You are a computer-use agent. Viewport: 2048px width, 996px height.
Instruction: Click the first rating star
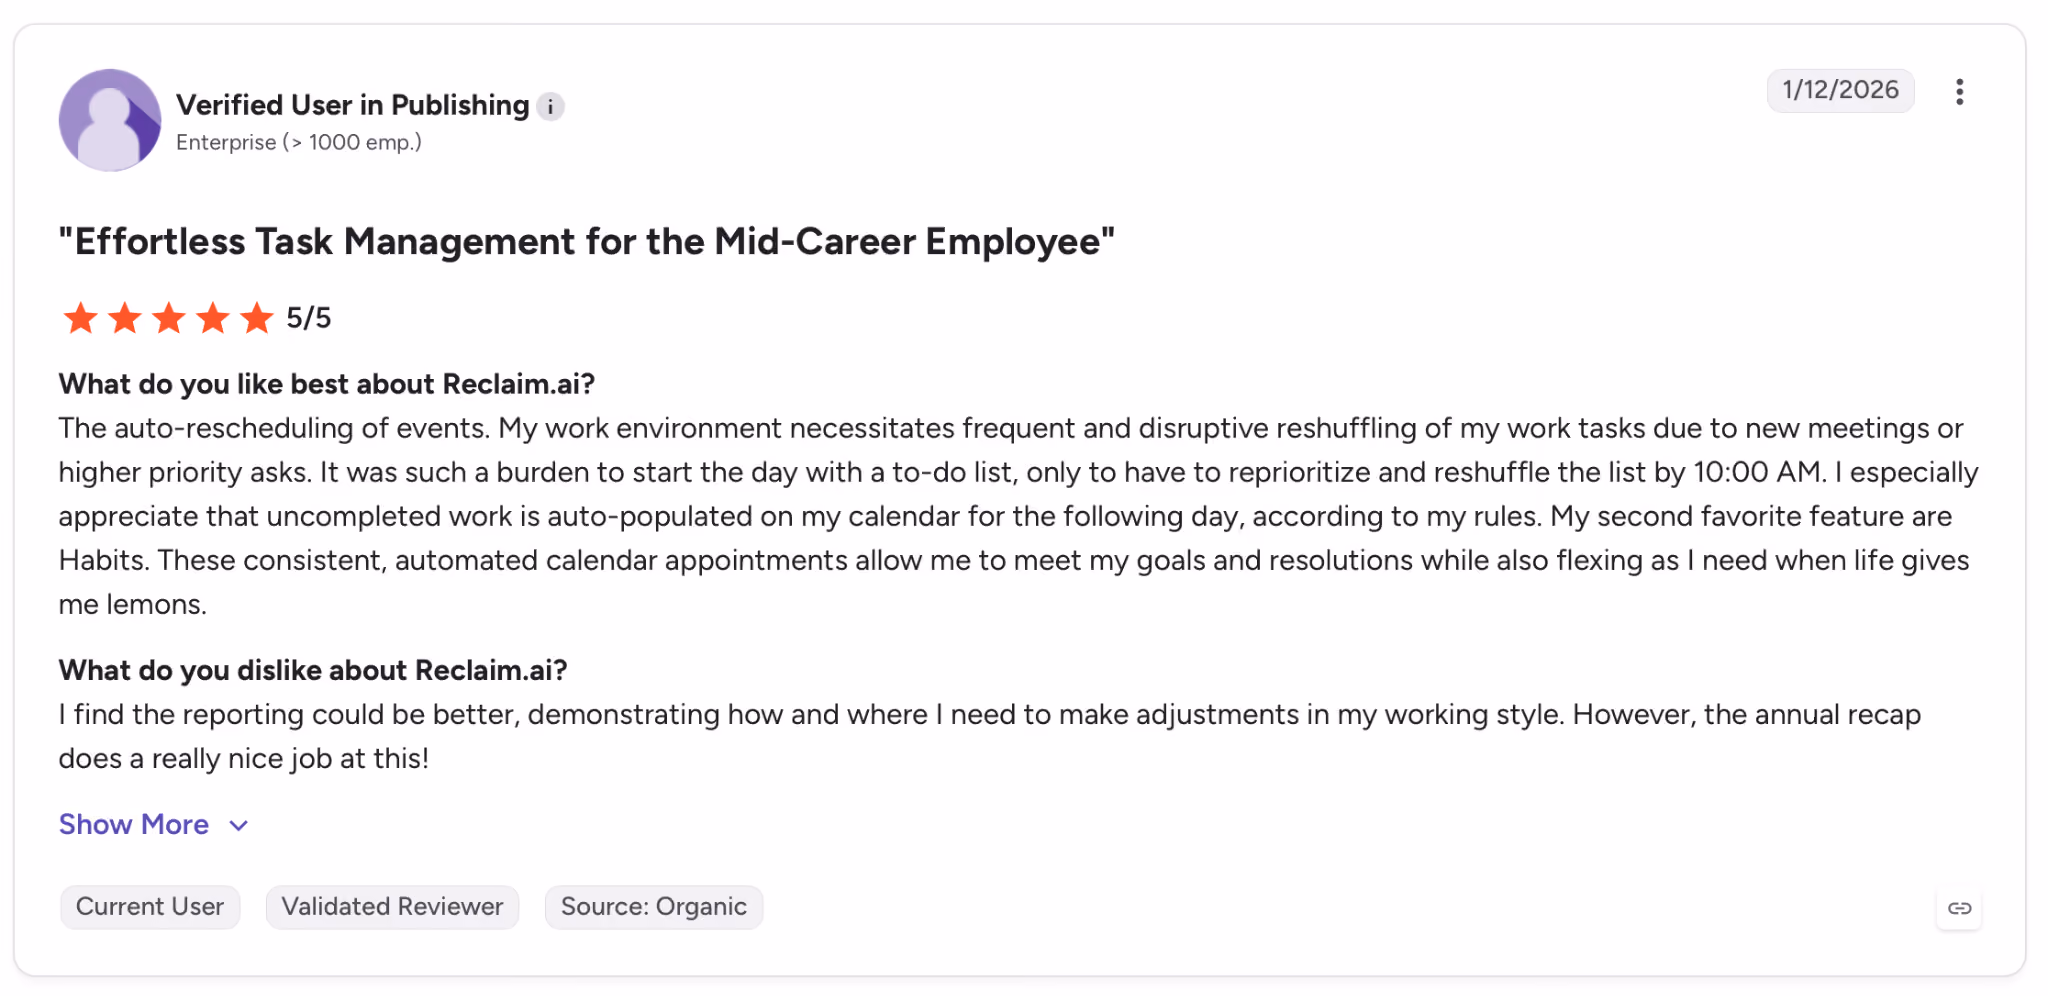tap(80, 318)
